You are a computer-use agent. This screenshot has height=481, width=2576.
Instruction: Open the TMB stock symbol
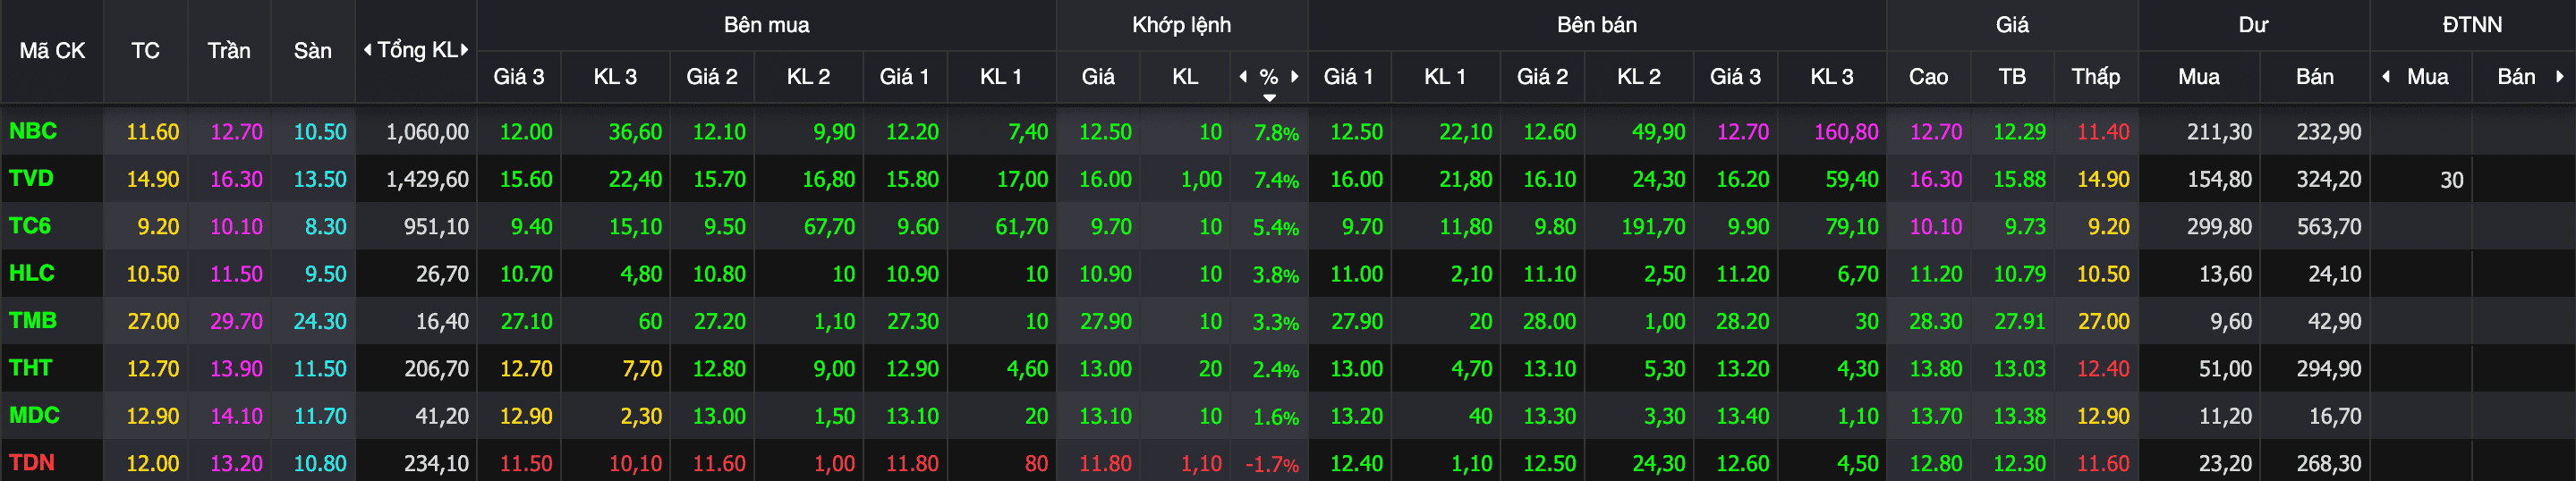pyautogui.click(x=33, y=321)
